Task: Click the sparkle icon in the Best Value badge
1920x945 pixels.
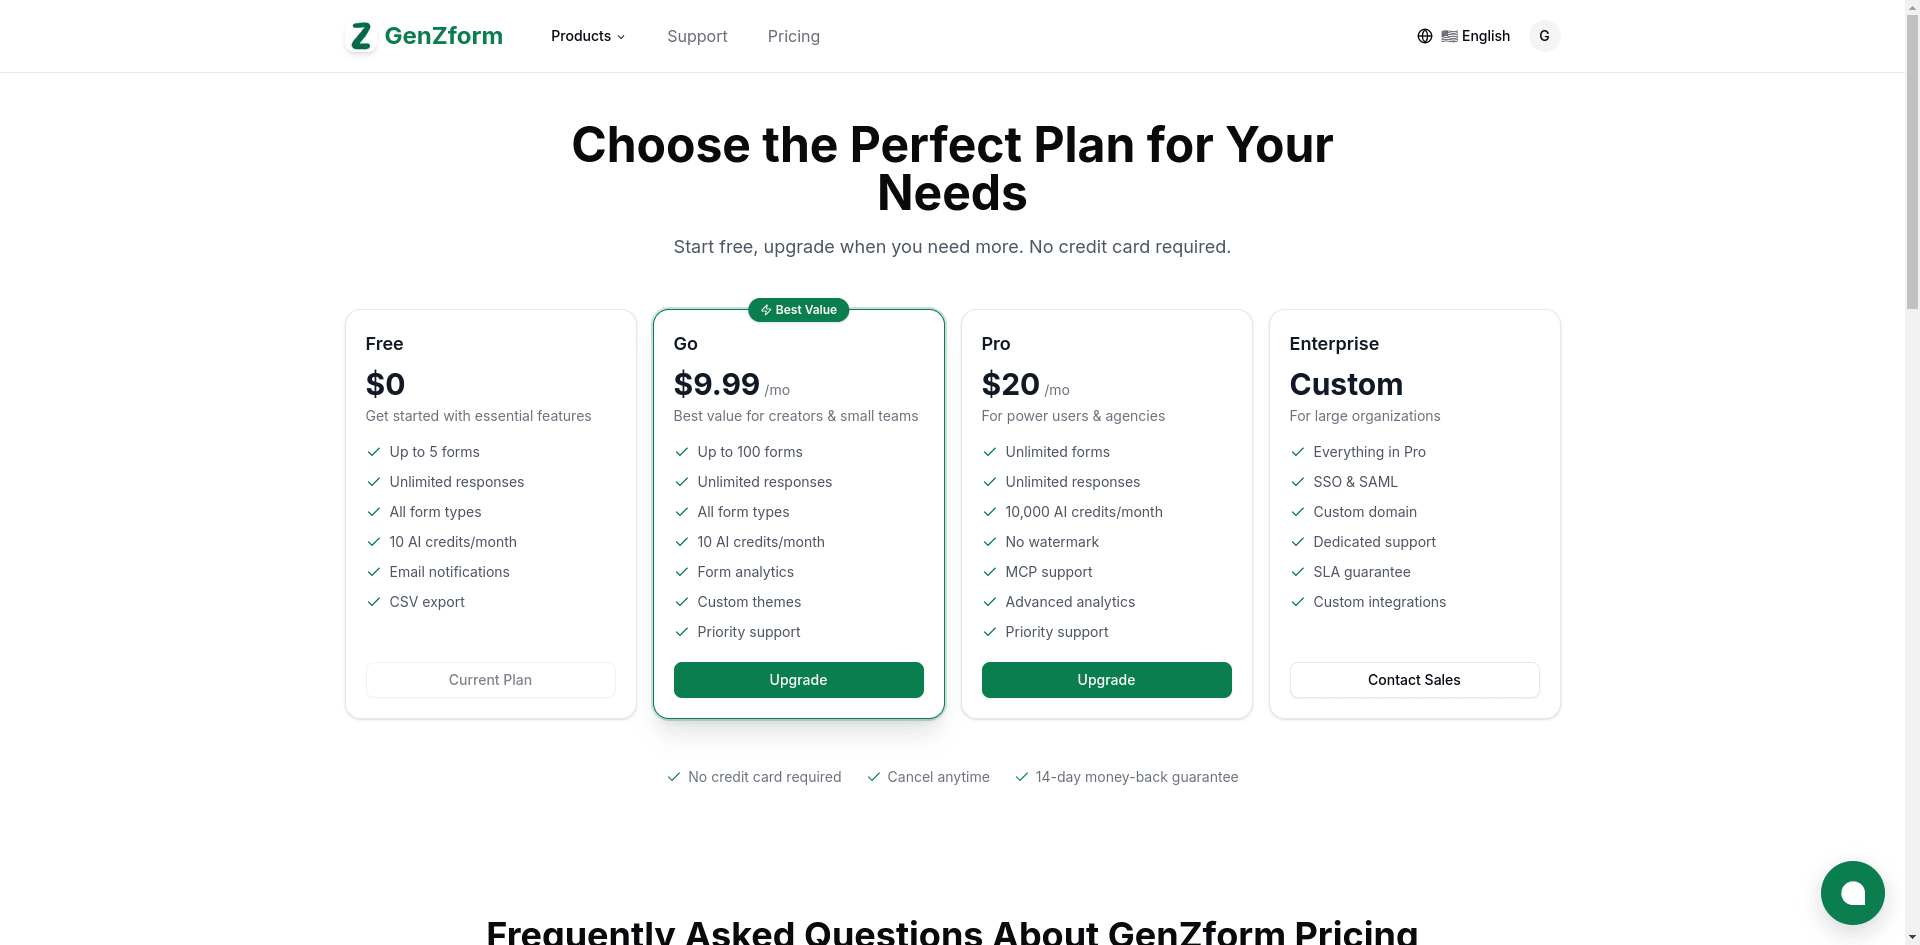Action: pyautogui.click(x=765, y=310)
